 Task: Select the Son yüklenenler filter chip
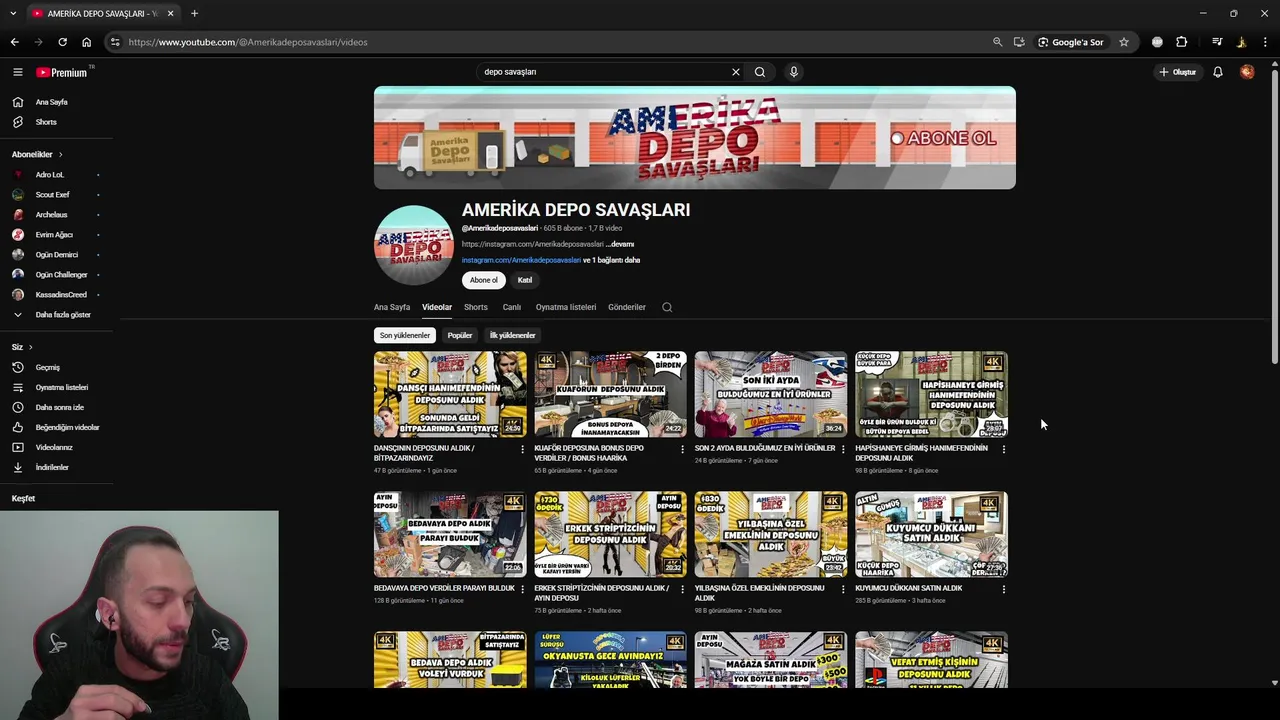tap(405, 335)
